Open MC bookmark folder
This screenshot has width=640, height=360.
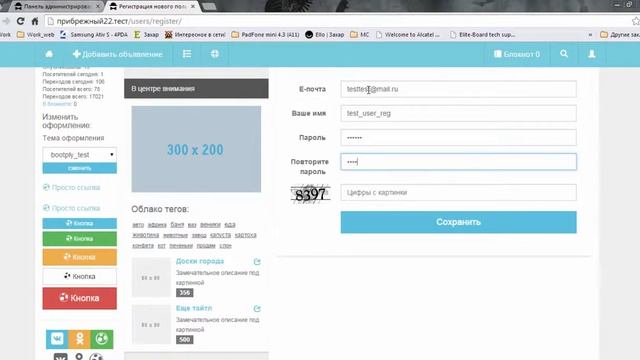pos(360,35)
